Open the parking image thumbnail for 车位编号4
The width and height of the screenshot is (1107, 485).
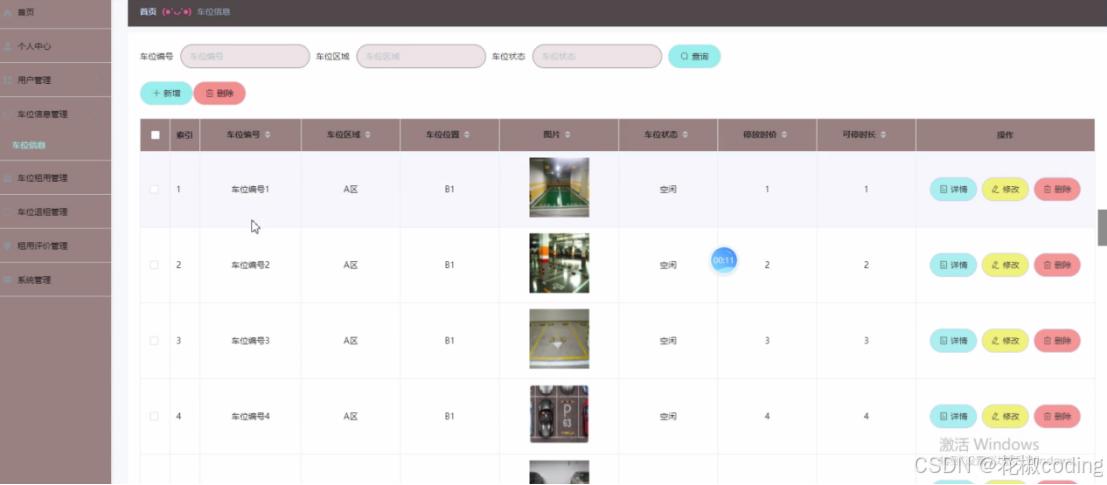click(559, 414)
